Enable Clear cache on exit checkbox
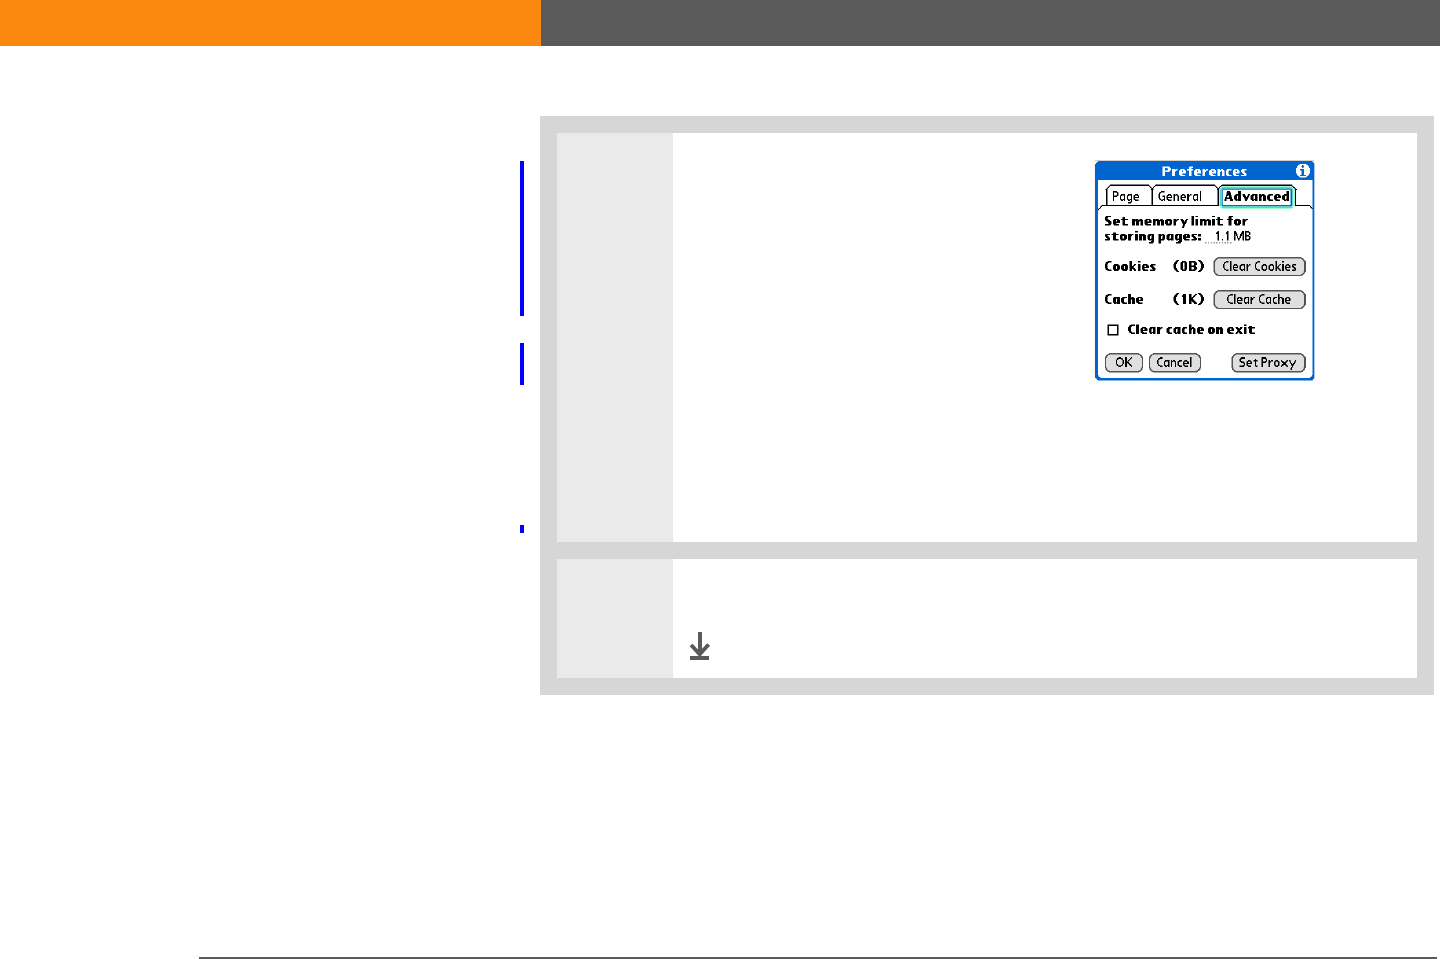 (1113, 330)
